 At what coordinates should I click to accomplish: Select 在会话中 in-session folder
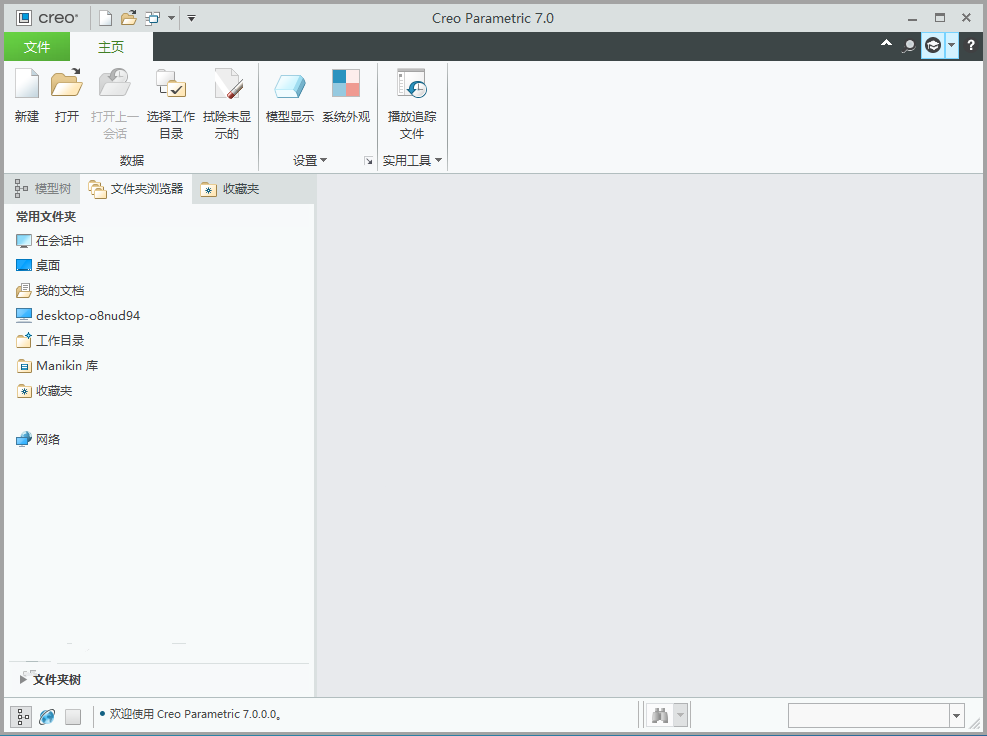click(50, 241)
